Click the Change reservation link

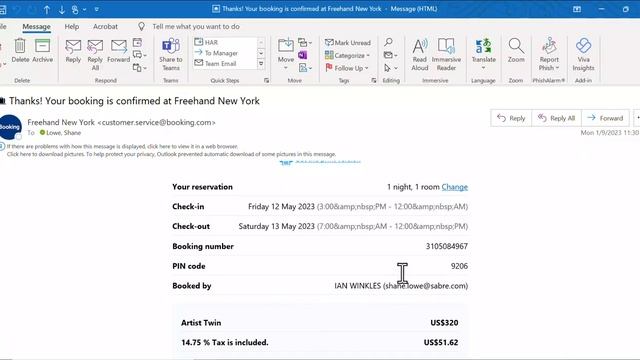pyautogui.click(x=454, y=187)
